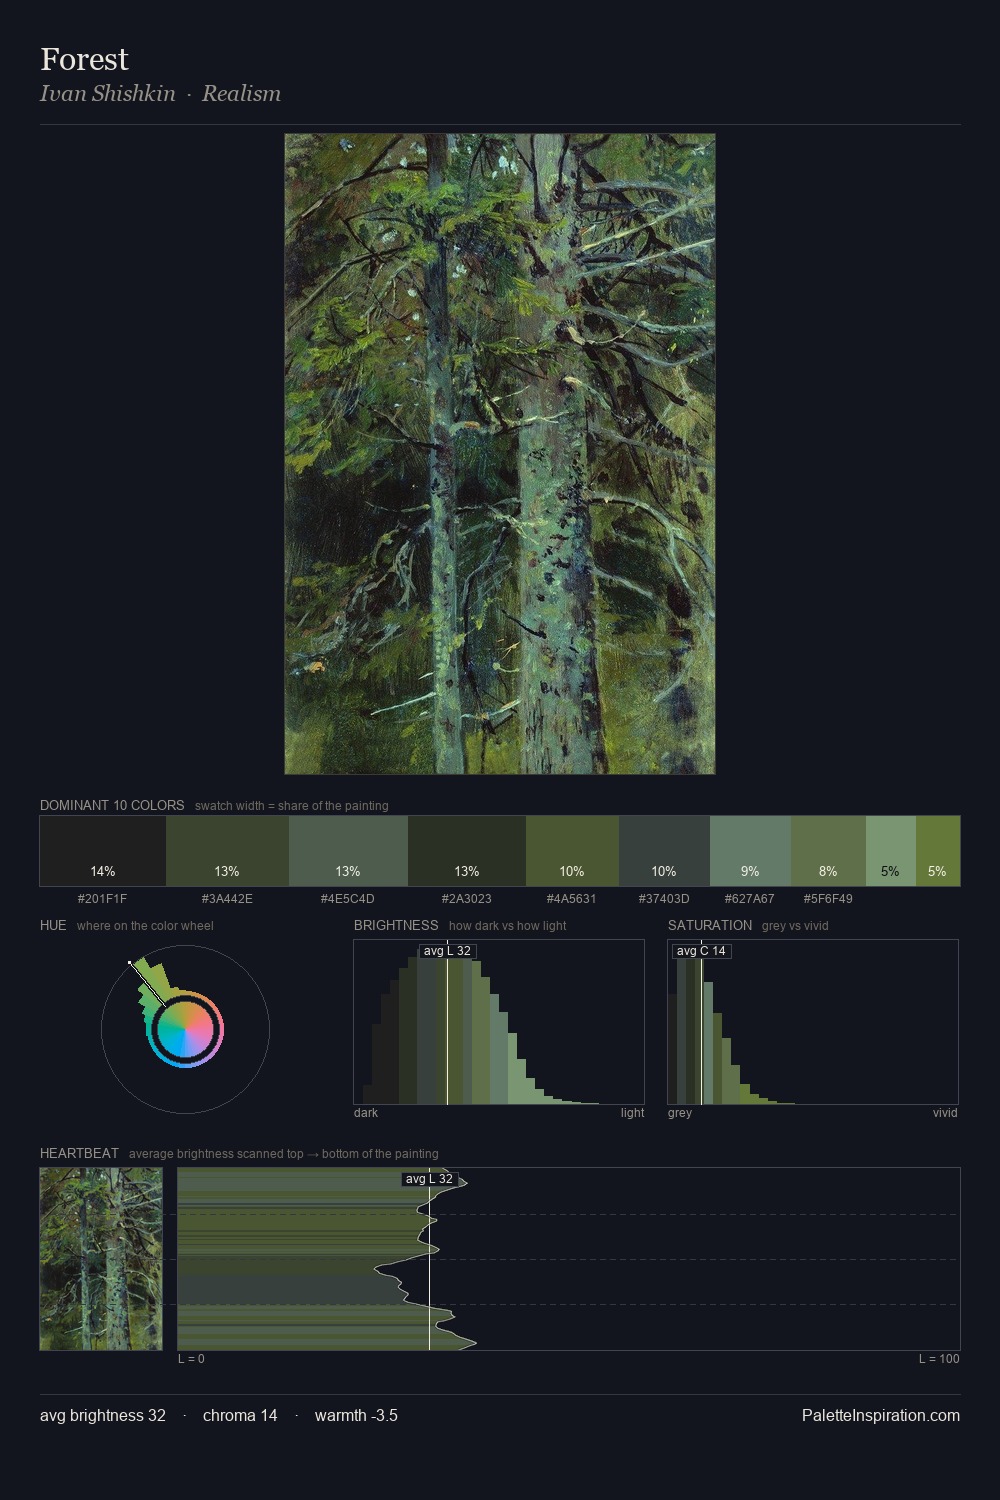Click the 'HUE' section heading
The image size is (1000, 1500).
pyautogui.click(x=53, y=925)
